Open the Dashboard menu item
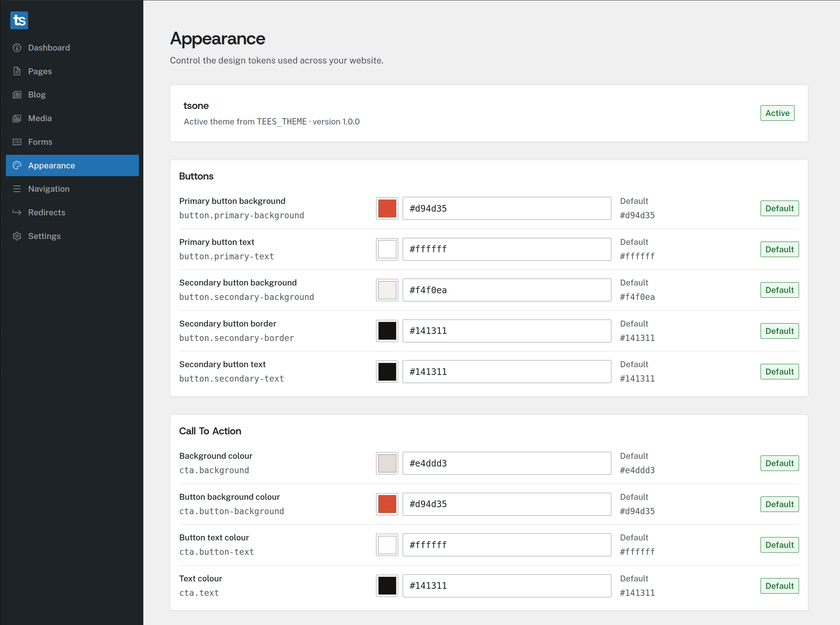Image resolution: width=840 pixels, height=625 pixels. click(72, 48)
